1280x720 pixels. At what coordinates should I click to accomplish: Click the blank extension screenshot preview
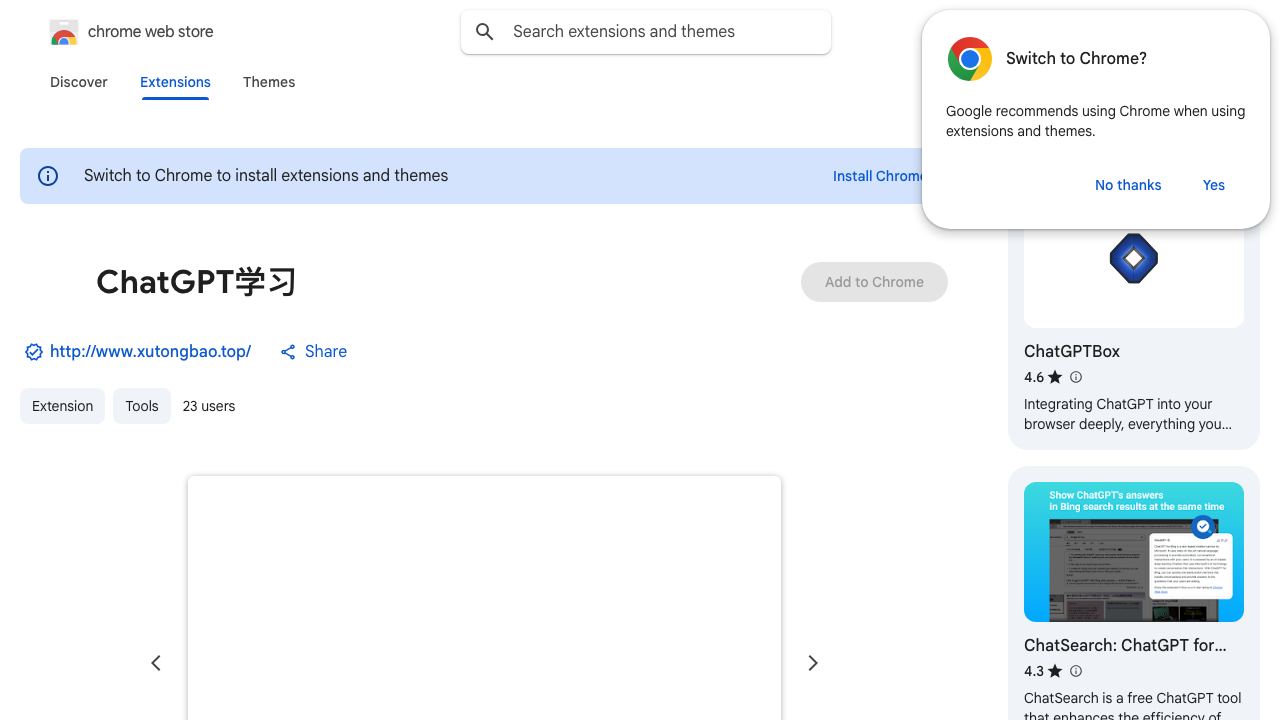[x=484, y=598]
